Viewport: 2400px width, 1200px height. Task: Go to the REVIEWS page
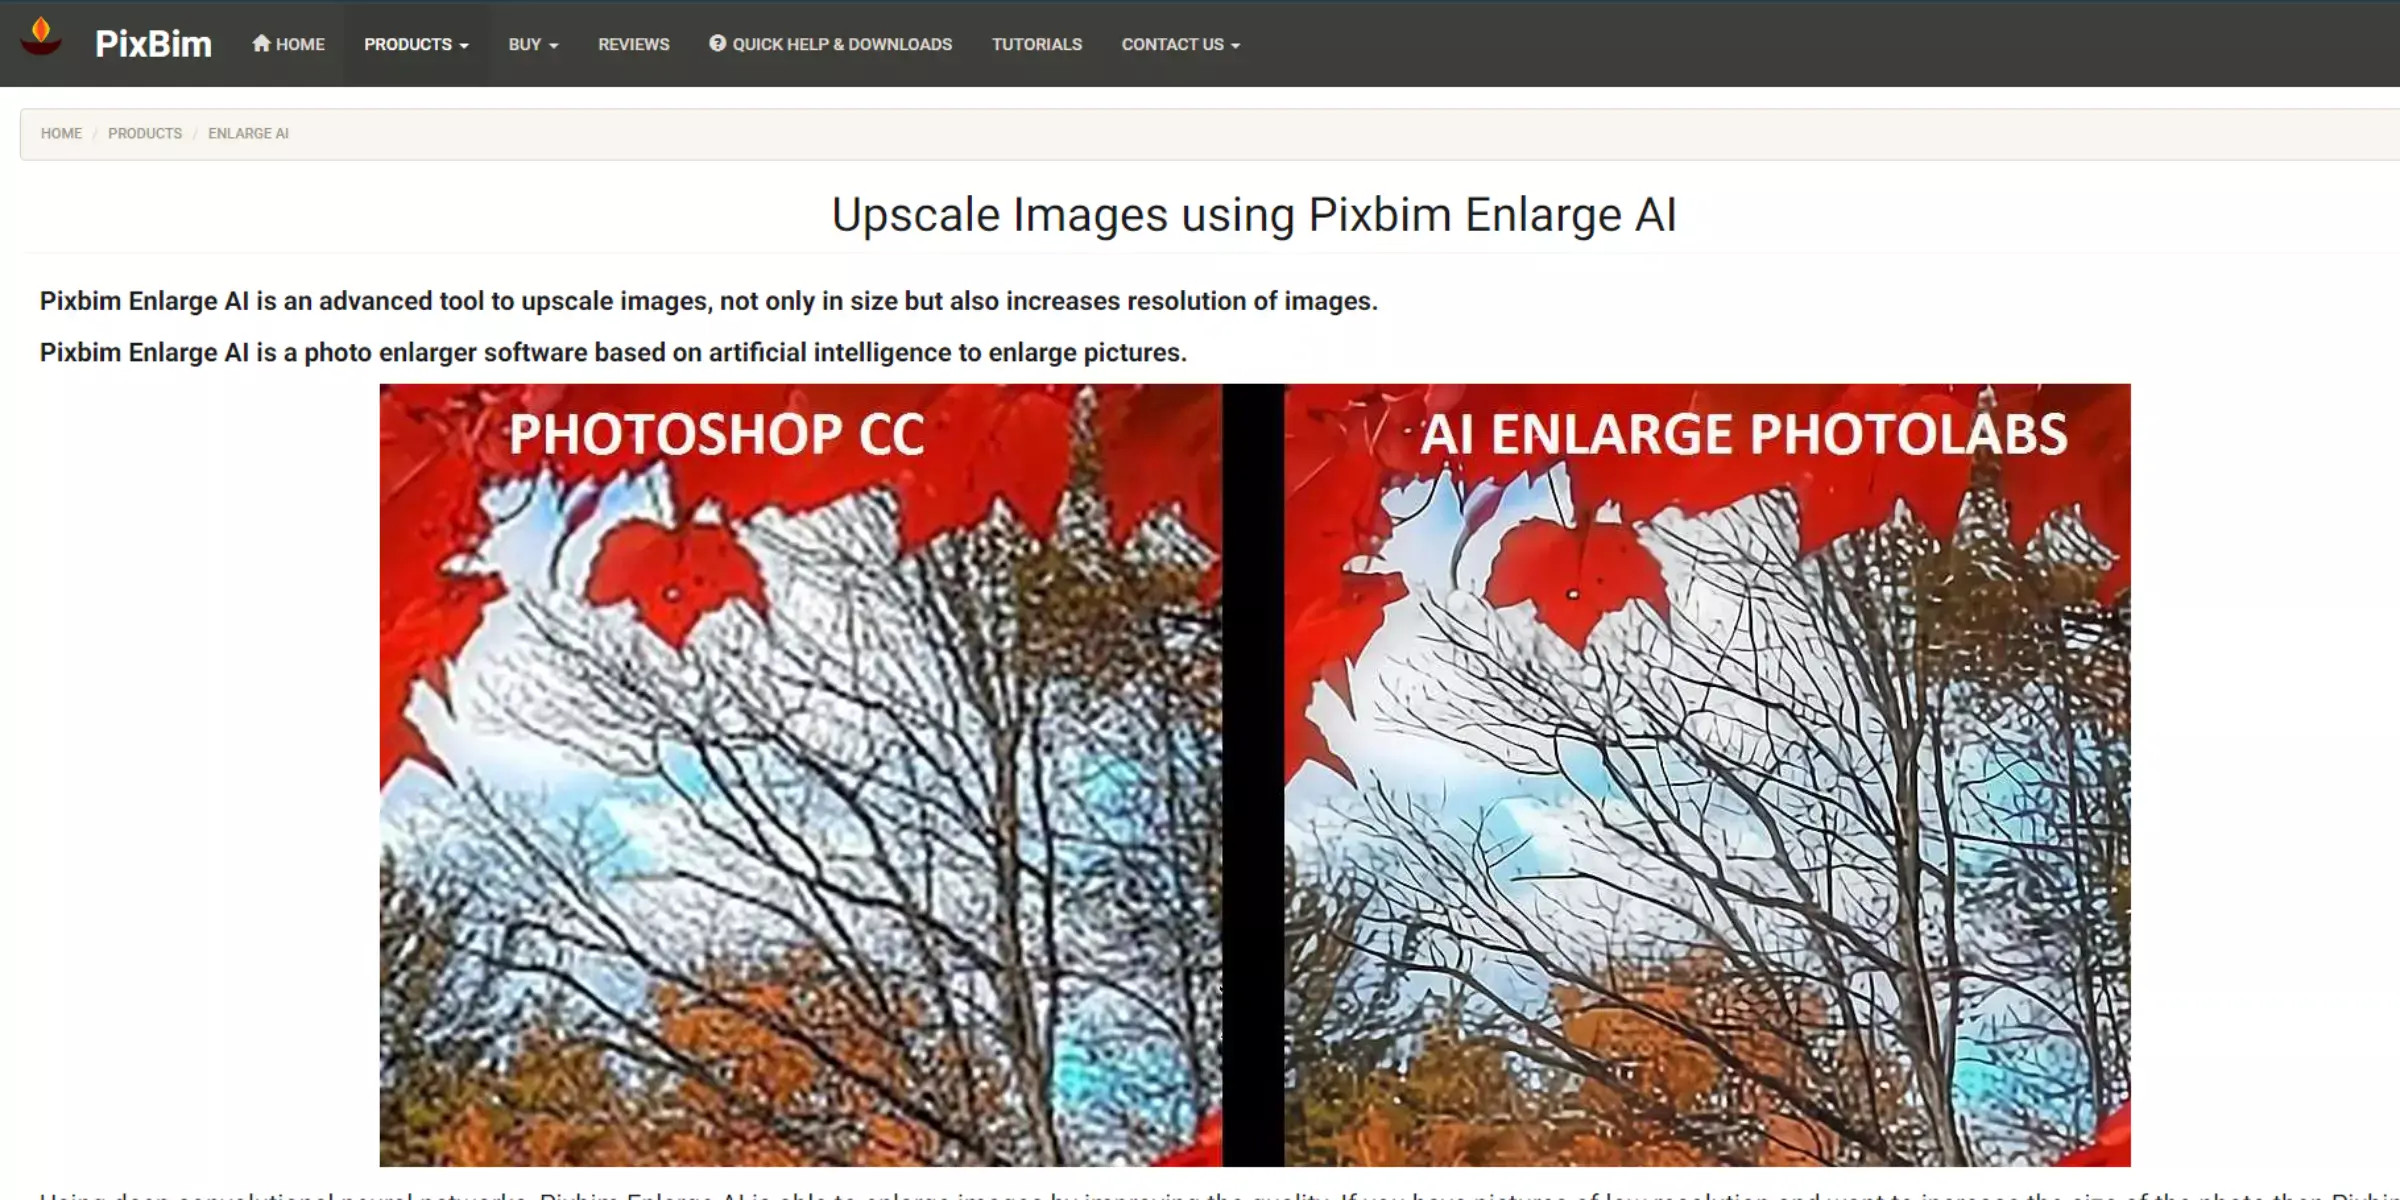(x=634, y=44)
